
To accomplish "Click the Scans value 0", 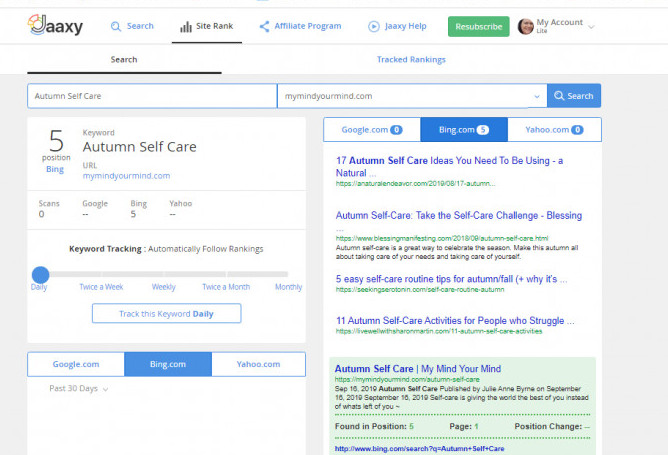I will coord(41,214).
